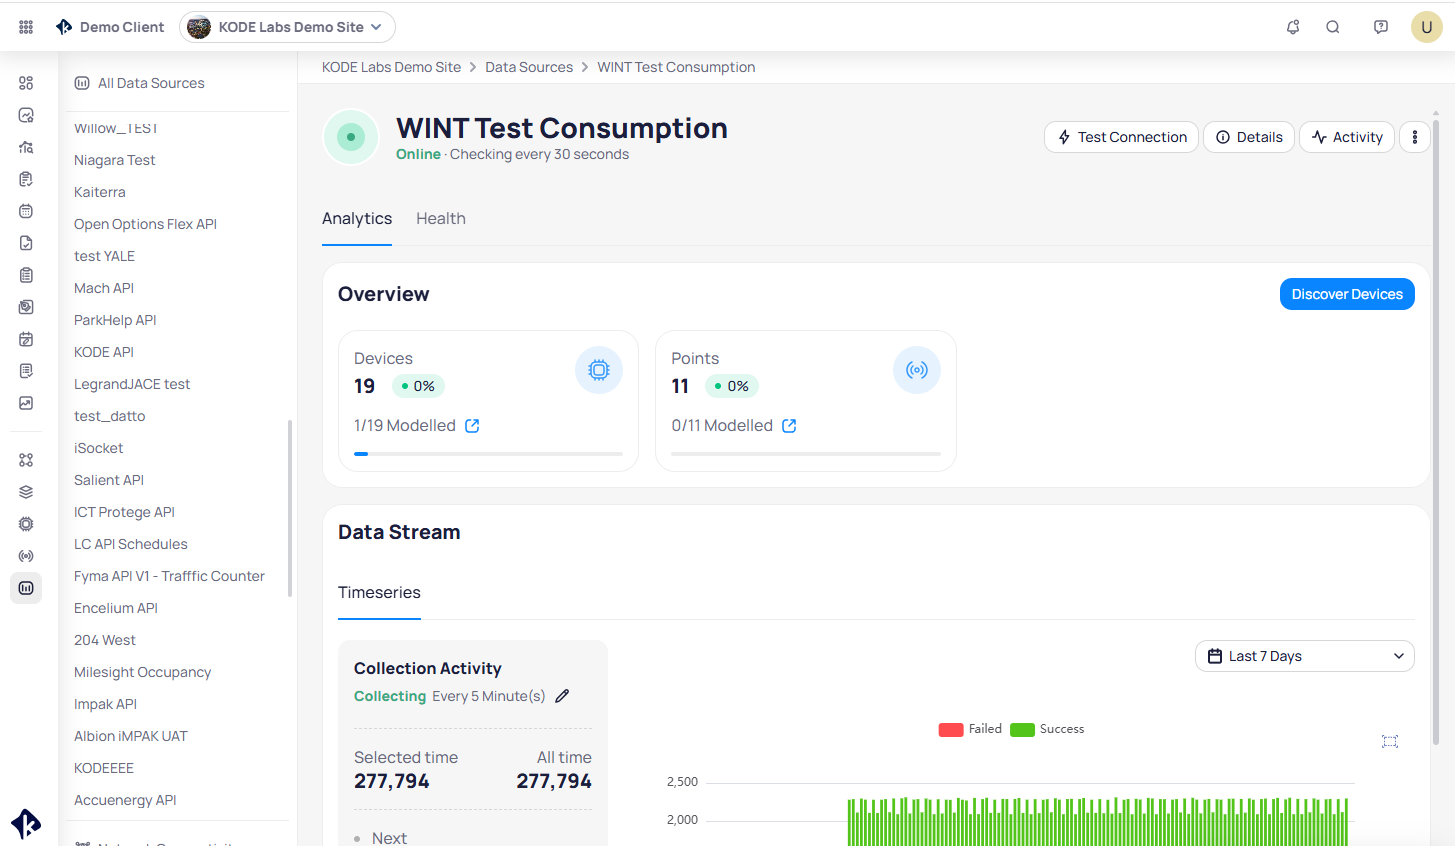Open the active data sources sidebar icon

pyautogui.click(x=26, y=588)
